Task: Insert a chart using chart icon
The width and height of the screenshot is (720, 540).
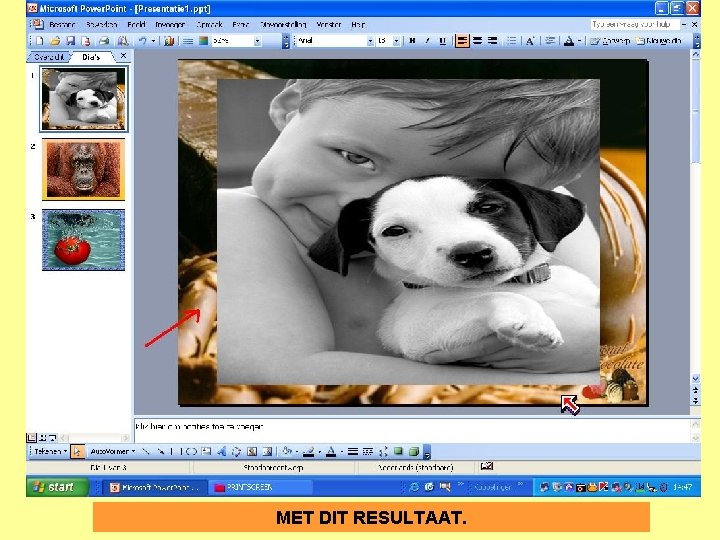Action: point(169,41)
